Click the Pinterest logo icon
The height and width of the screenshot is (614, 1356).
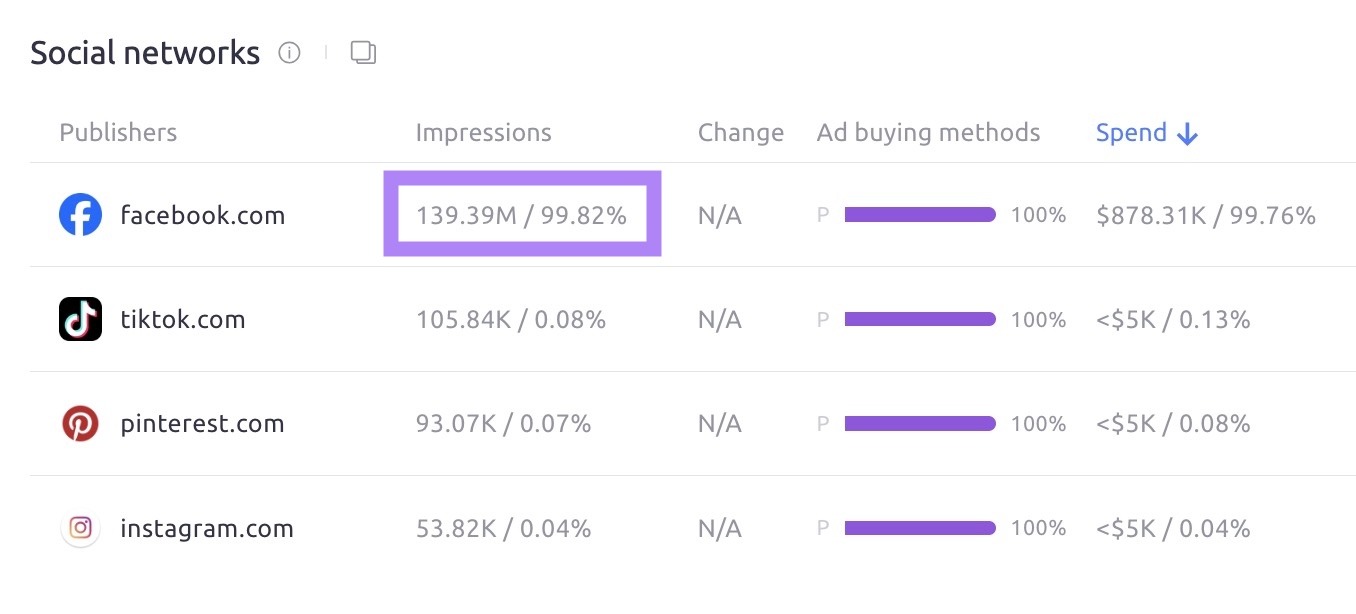pyautogui.click(x=80, y=423)
